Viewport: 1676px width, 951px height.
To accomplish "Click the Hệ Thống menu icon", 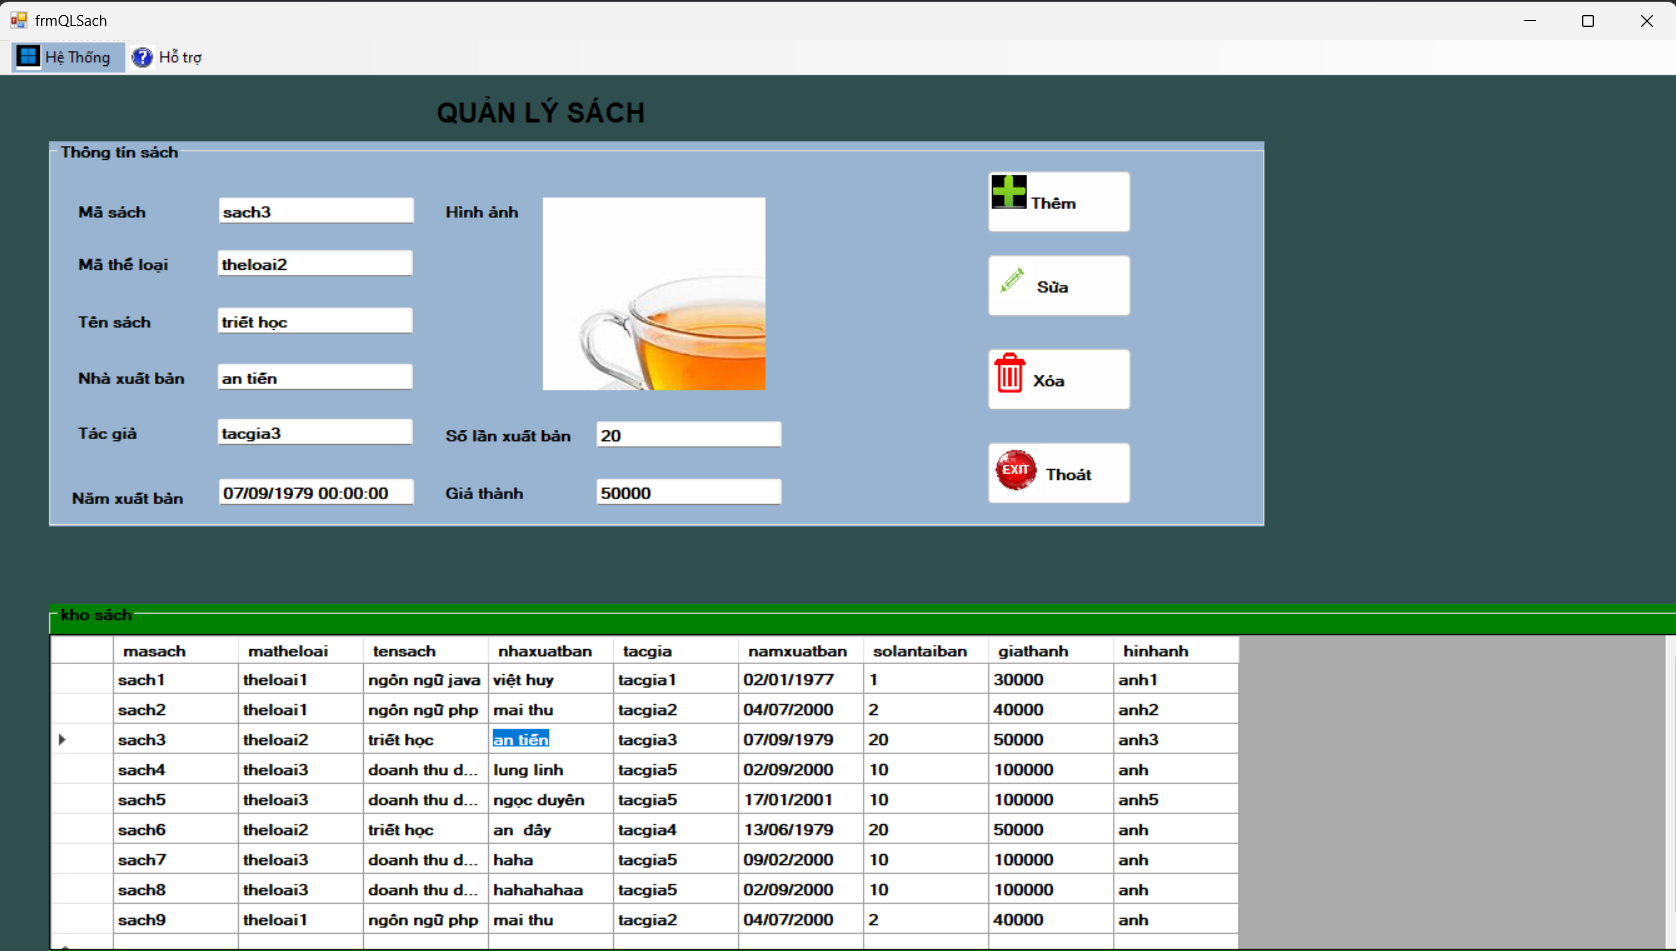I will [28, 56].
